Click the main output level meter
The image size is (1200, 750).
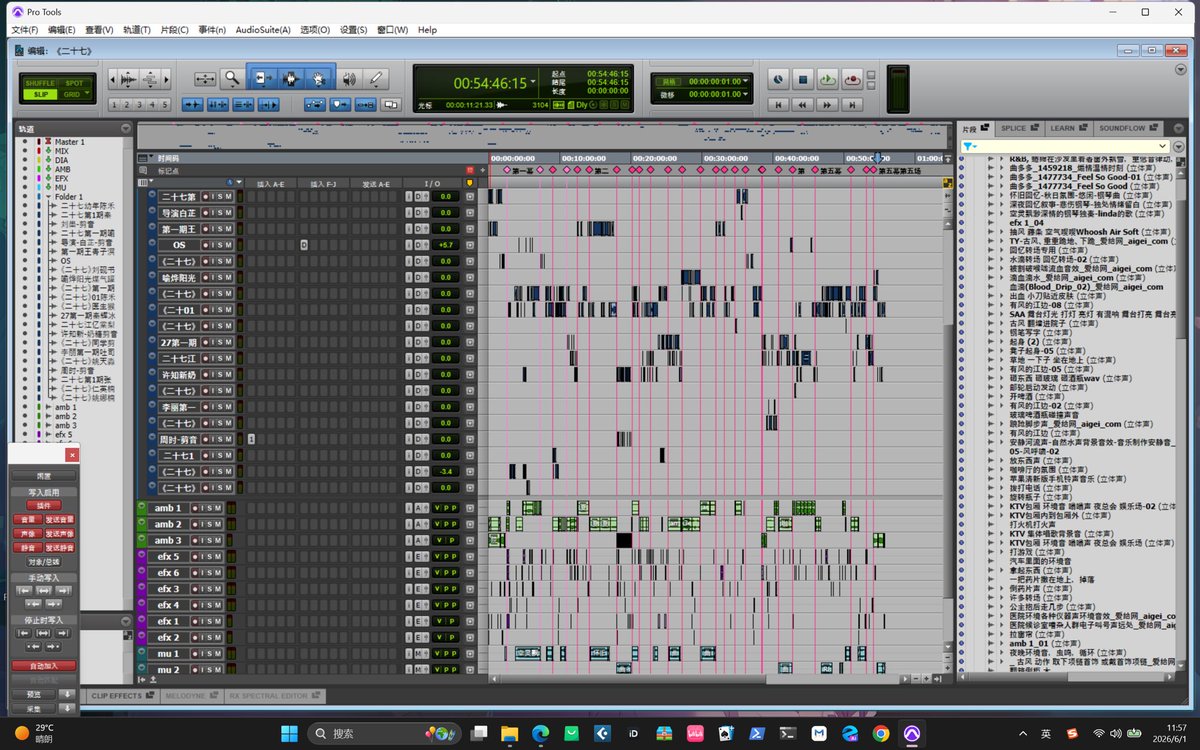[x=896, y=90]
